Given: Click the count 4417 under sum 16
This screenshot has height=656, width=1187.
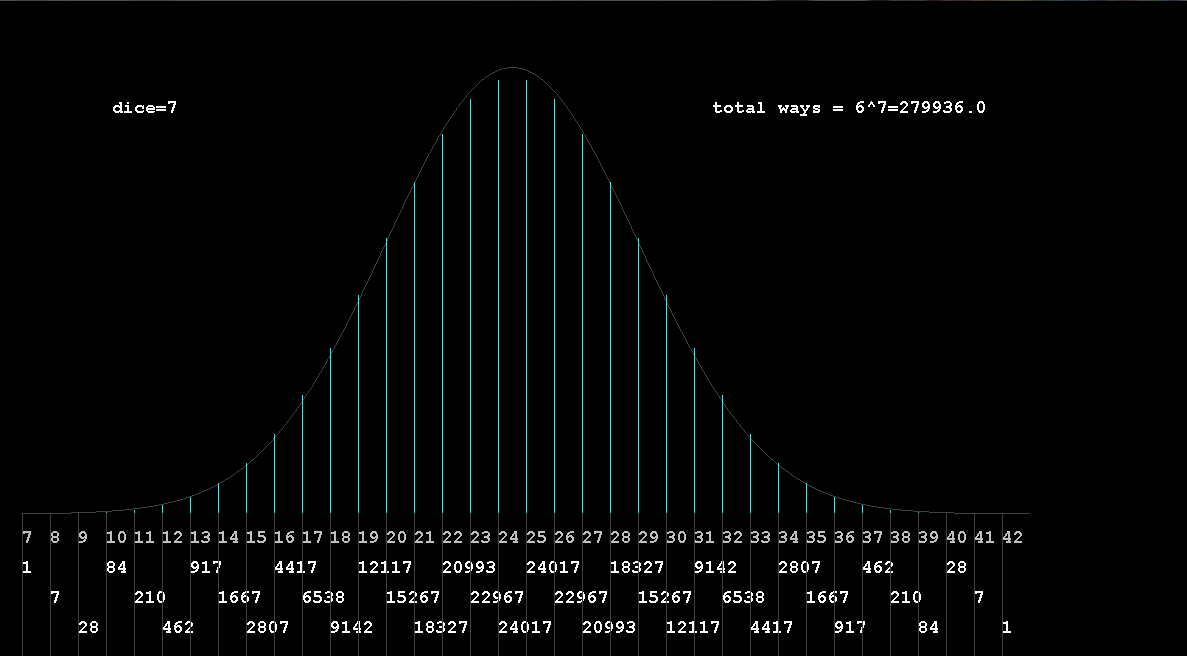Looking at the screenshot, I should point(295,568).
